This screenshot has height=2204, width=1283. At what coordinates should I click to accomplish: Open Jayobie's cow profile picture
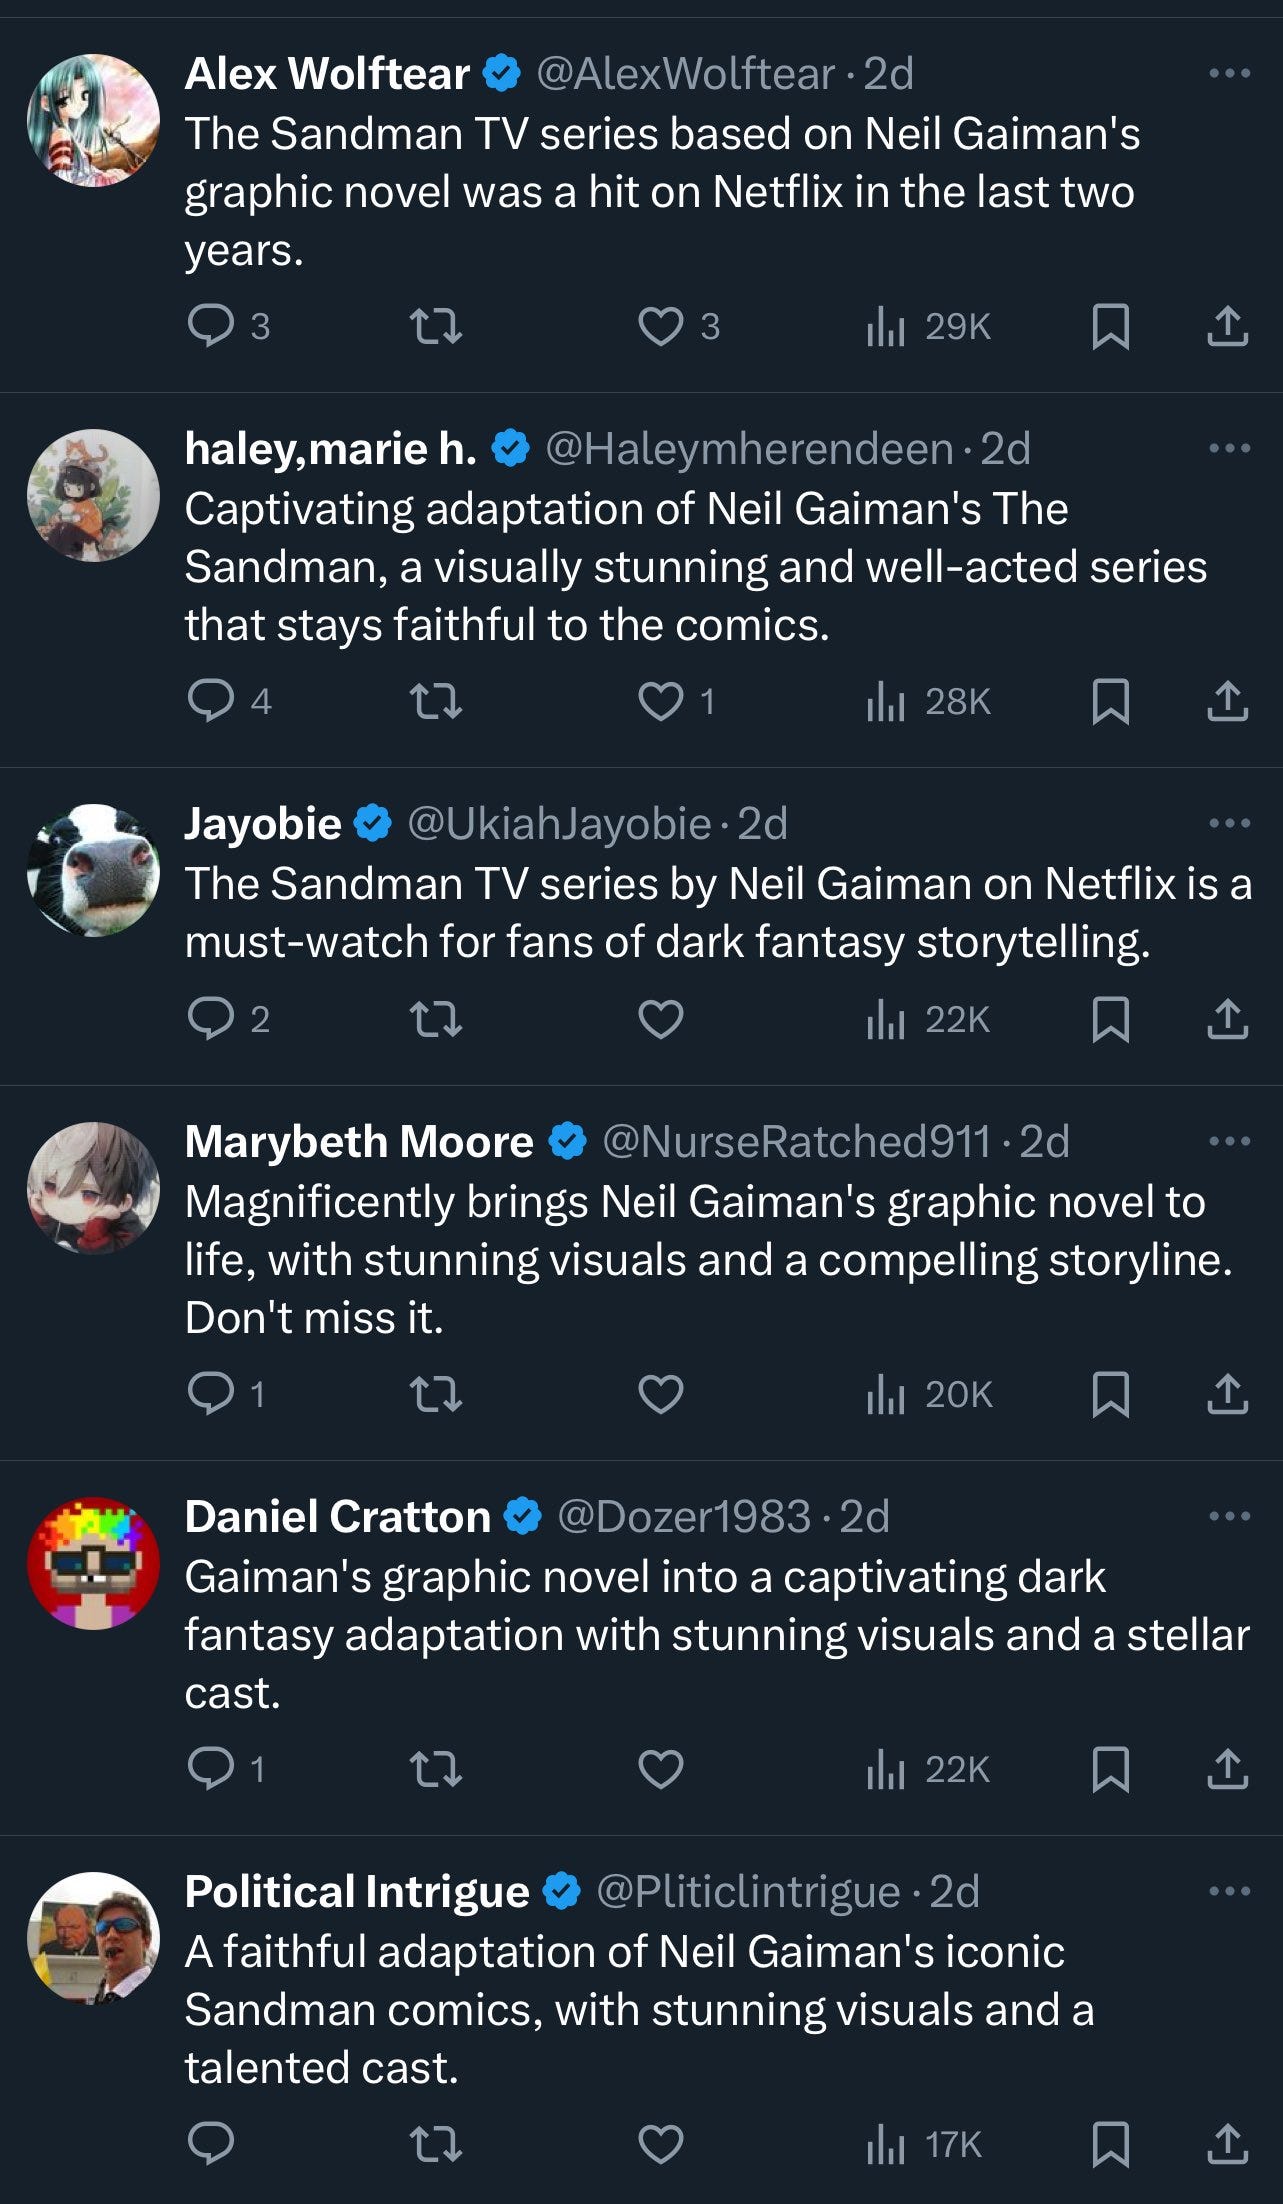[93, 870]
